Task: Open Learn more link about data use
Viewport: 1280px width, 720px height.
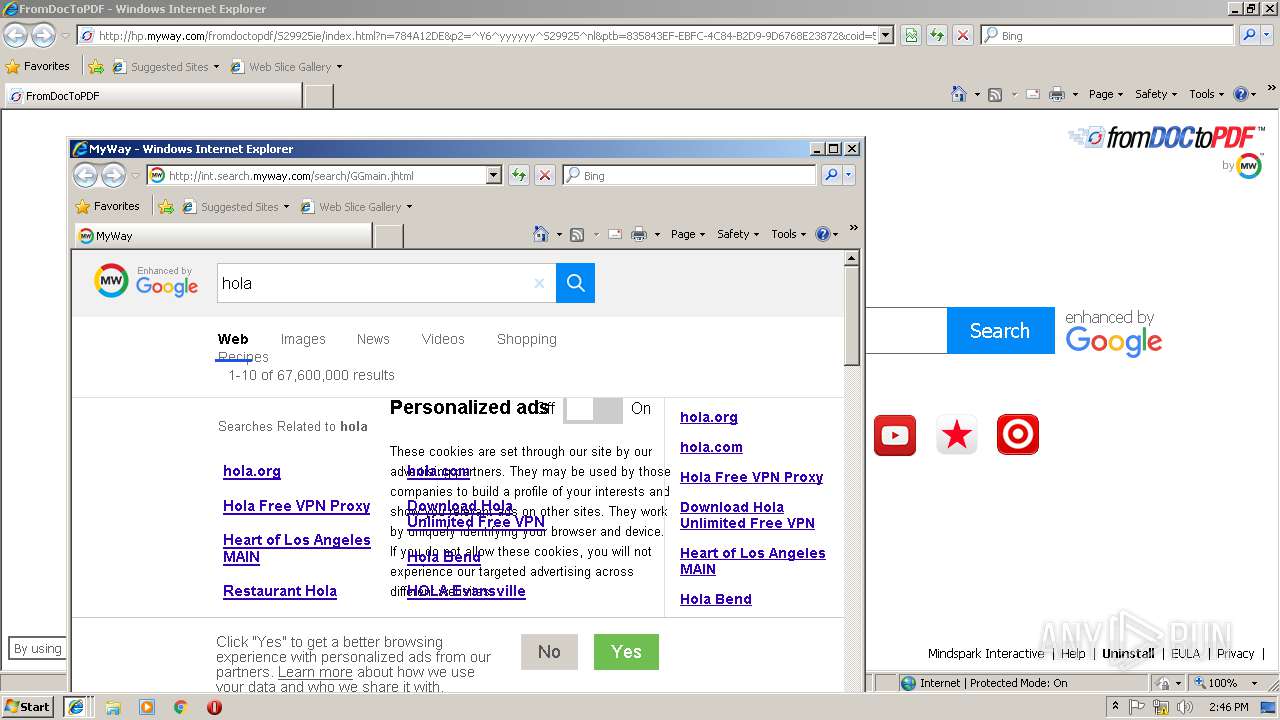Action: coord(315,672)
